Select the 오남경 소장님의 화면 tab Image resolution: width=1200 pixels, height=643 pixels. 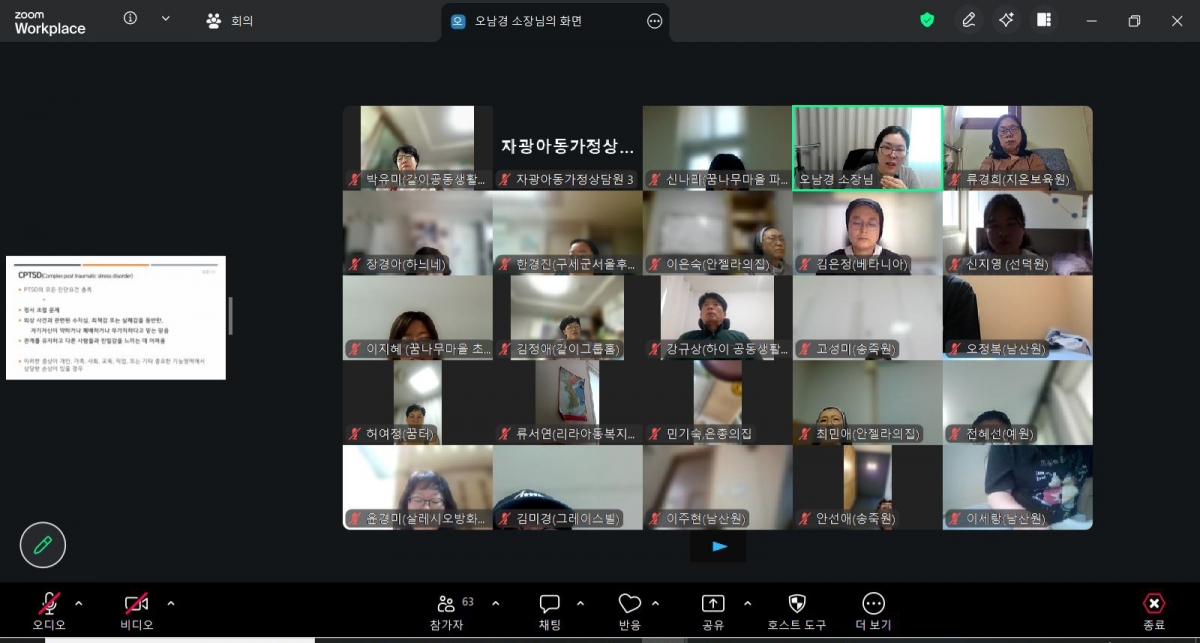[x=528, y=21]
